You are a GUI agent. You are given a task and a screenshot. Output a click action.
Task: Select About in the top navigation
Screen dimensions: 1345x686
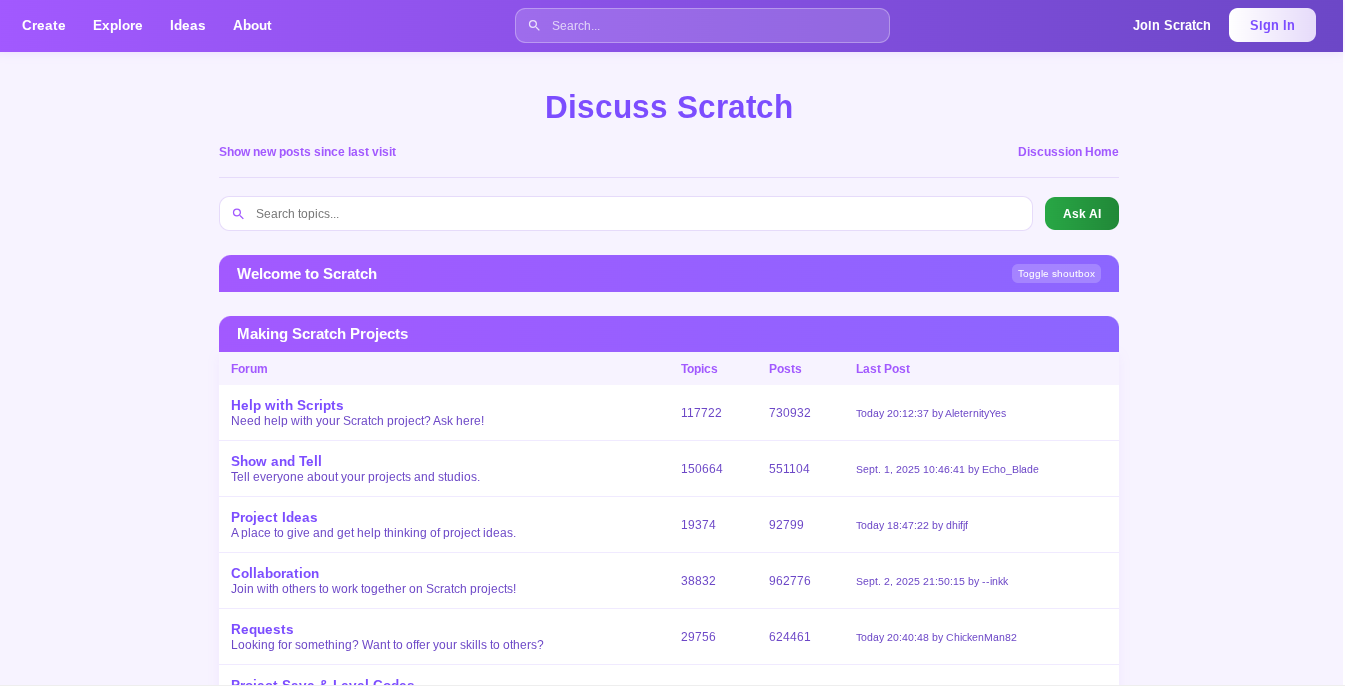(x=252, y=25)
